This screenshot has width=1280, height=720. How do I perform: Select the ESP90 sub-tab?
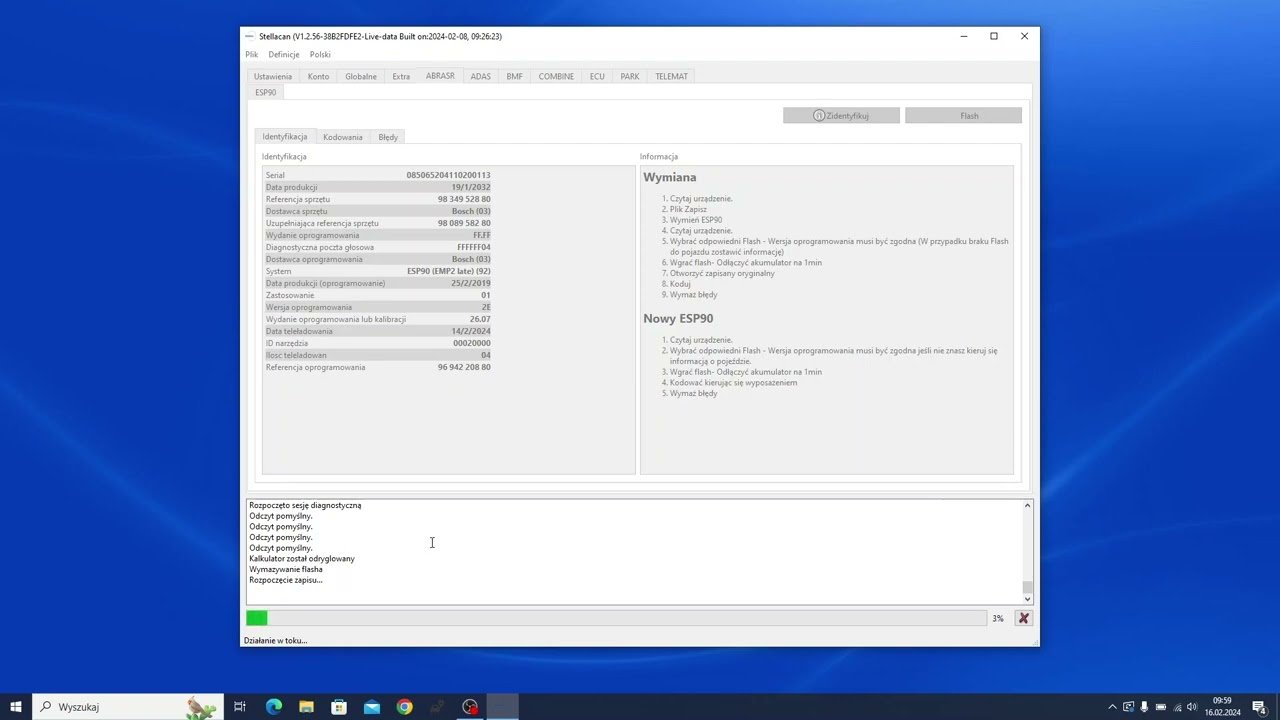point(265,92)
